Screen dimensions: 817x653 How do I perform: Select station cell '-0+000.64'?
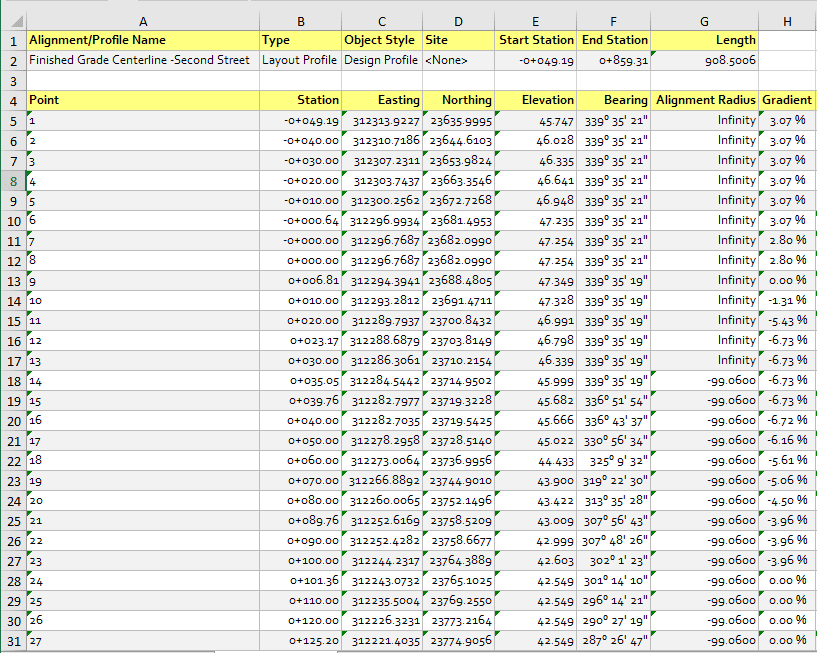pos(301,221)
